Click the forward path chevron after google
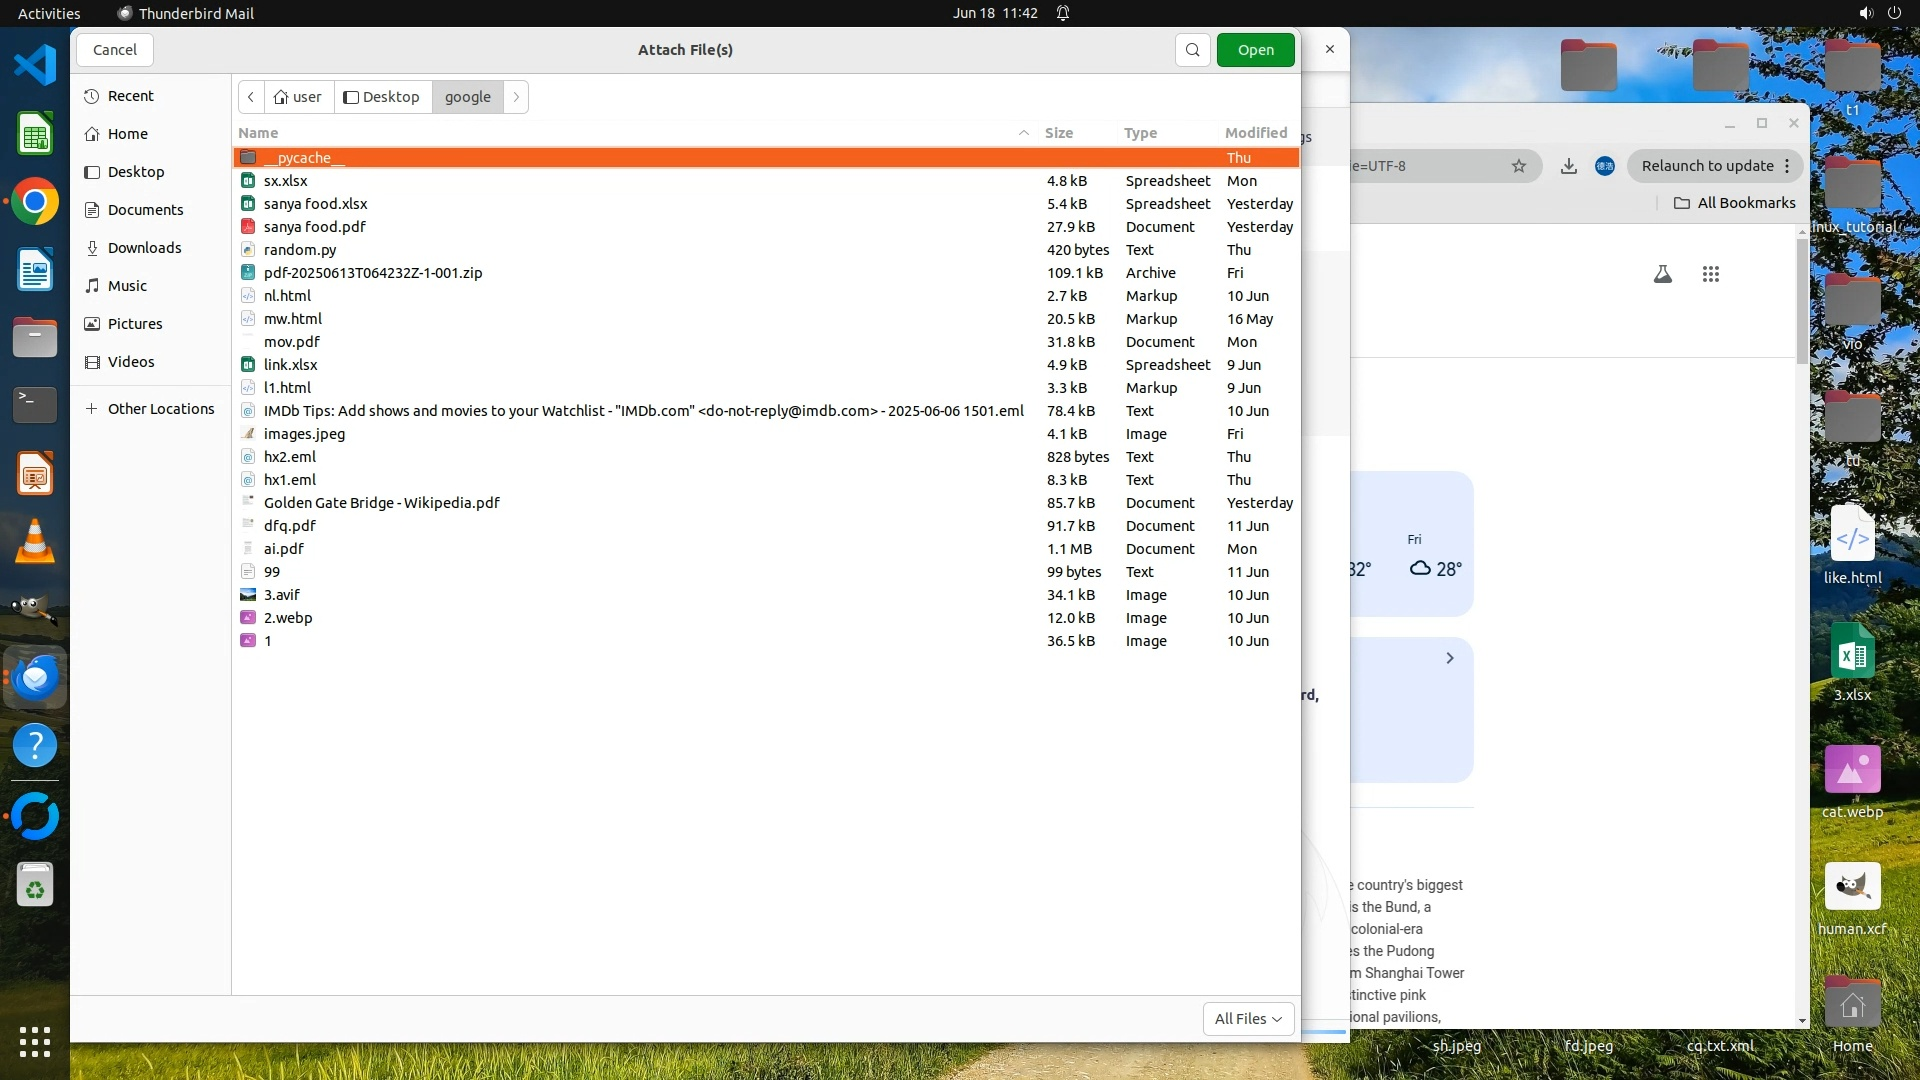Image resolution: width=1920 pixels, height=1080 pixels. click(516, 97)
